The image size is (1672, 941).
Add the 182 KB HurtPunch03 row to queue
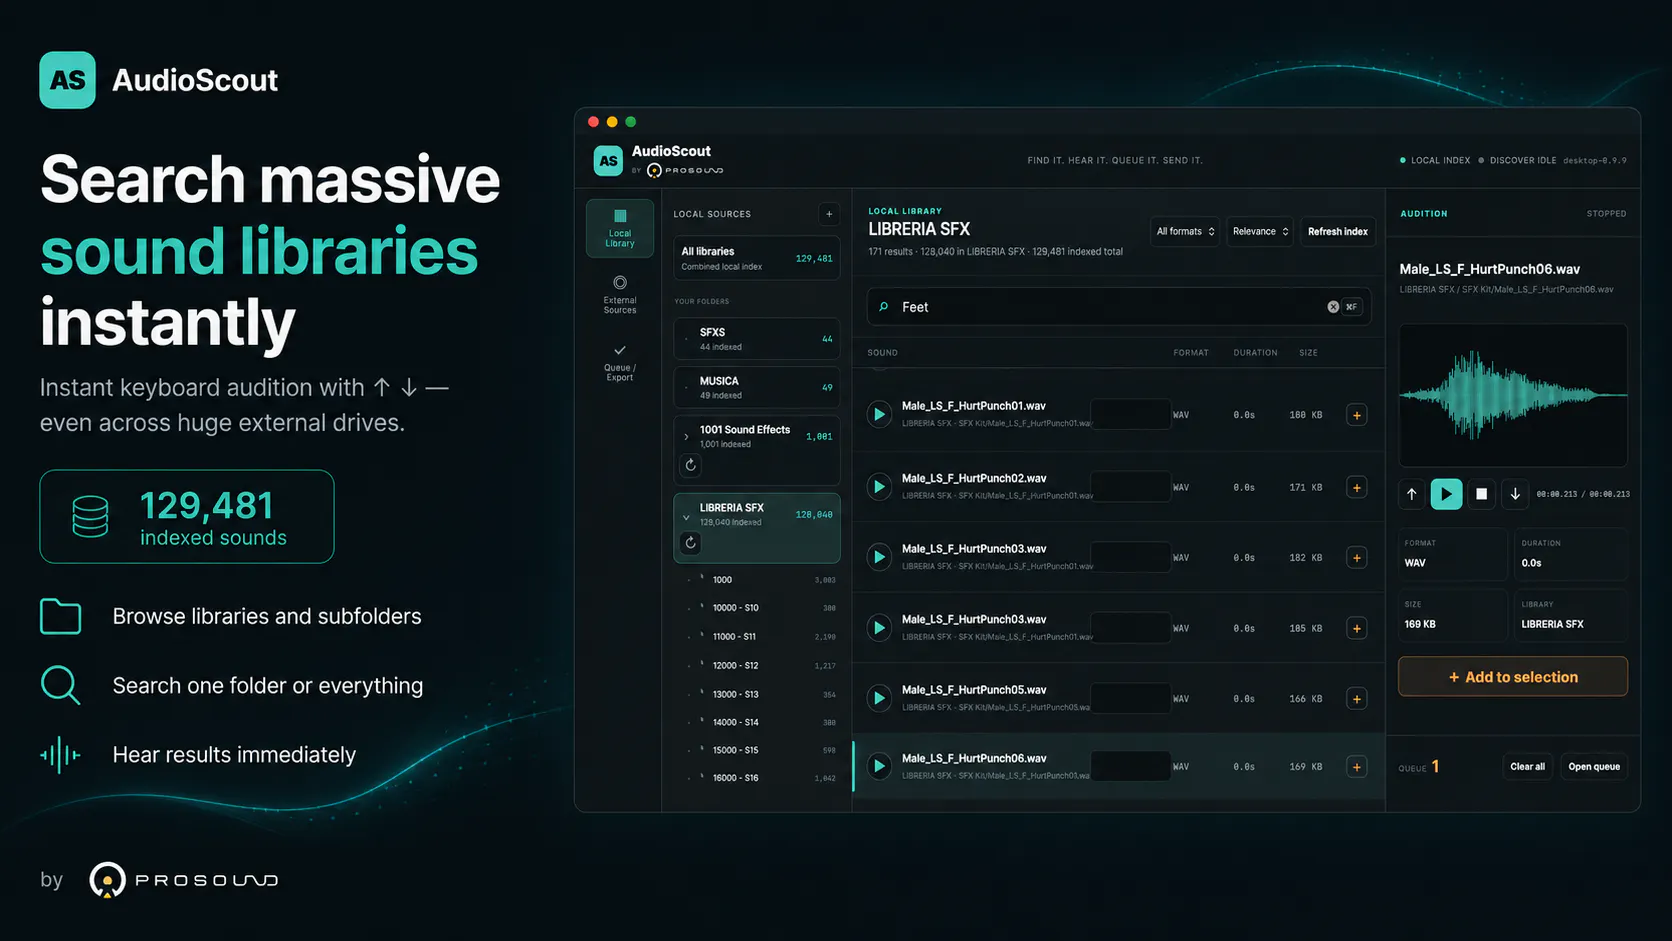pos(1357,558)
